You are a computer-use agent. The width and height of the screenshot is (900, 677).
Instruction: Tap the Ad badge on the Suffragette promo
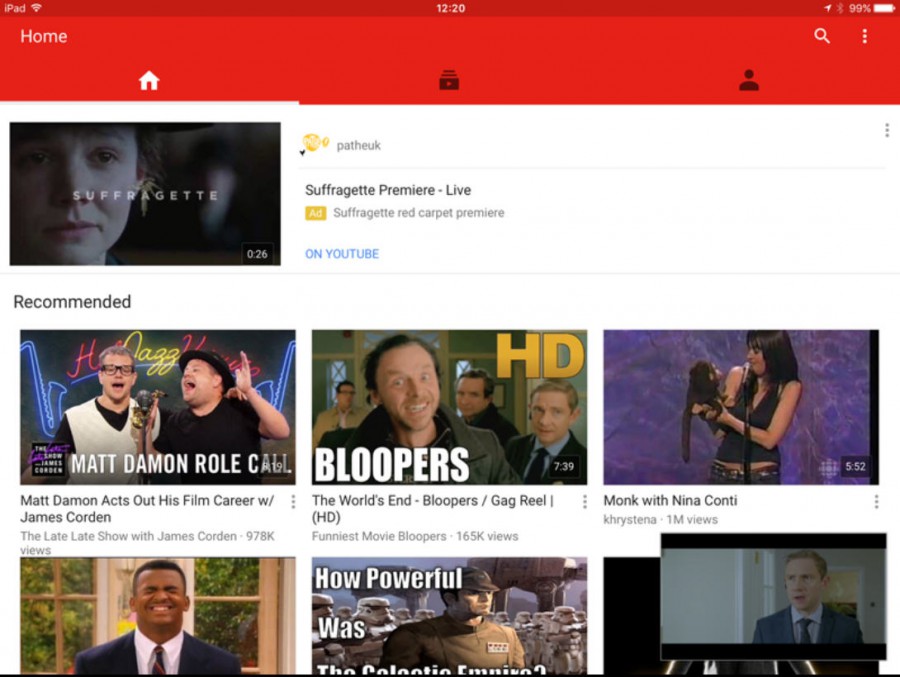316,212
